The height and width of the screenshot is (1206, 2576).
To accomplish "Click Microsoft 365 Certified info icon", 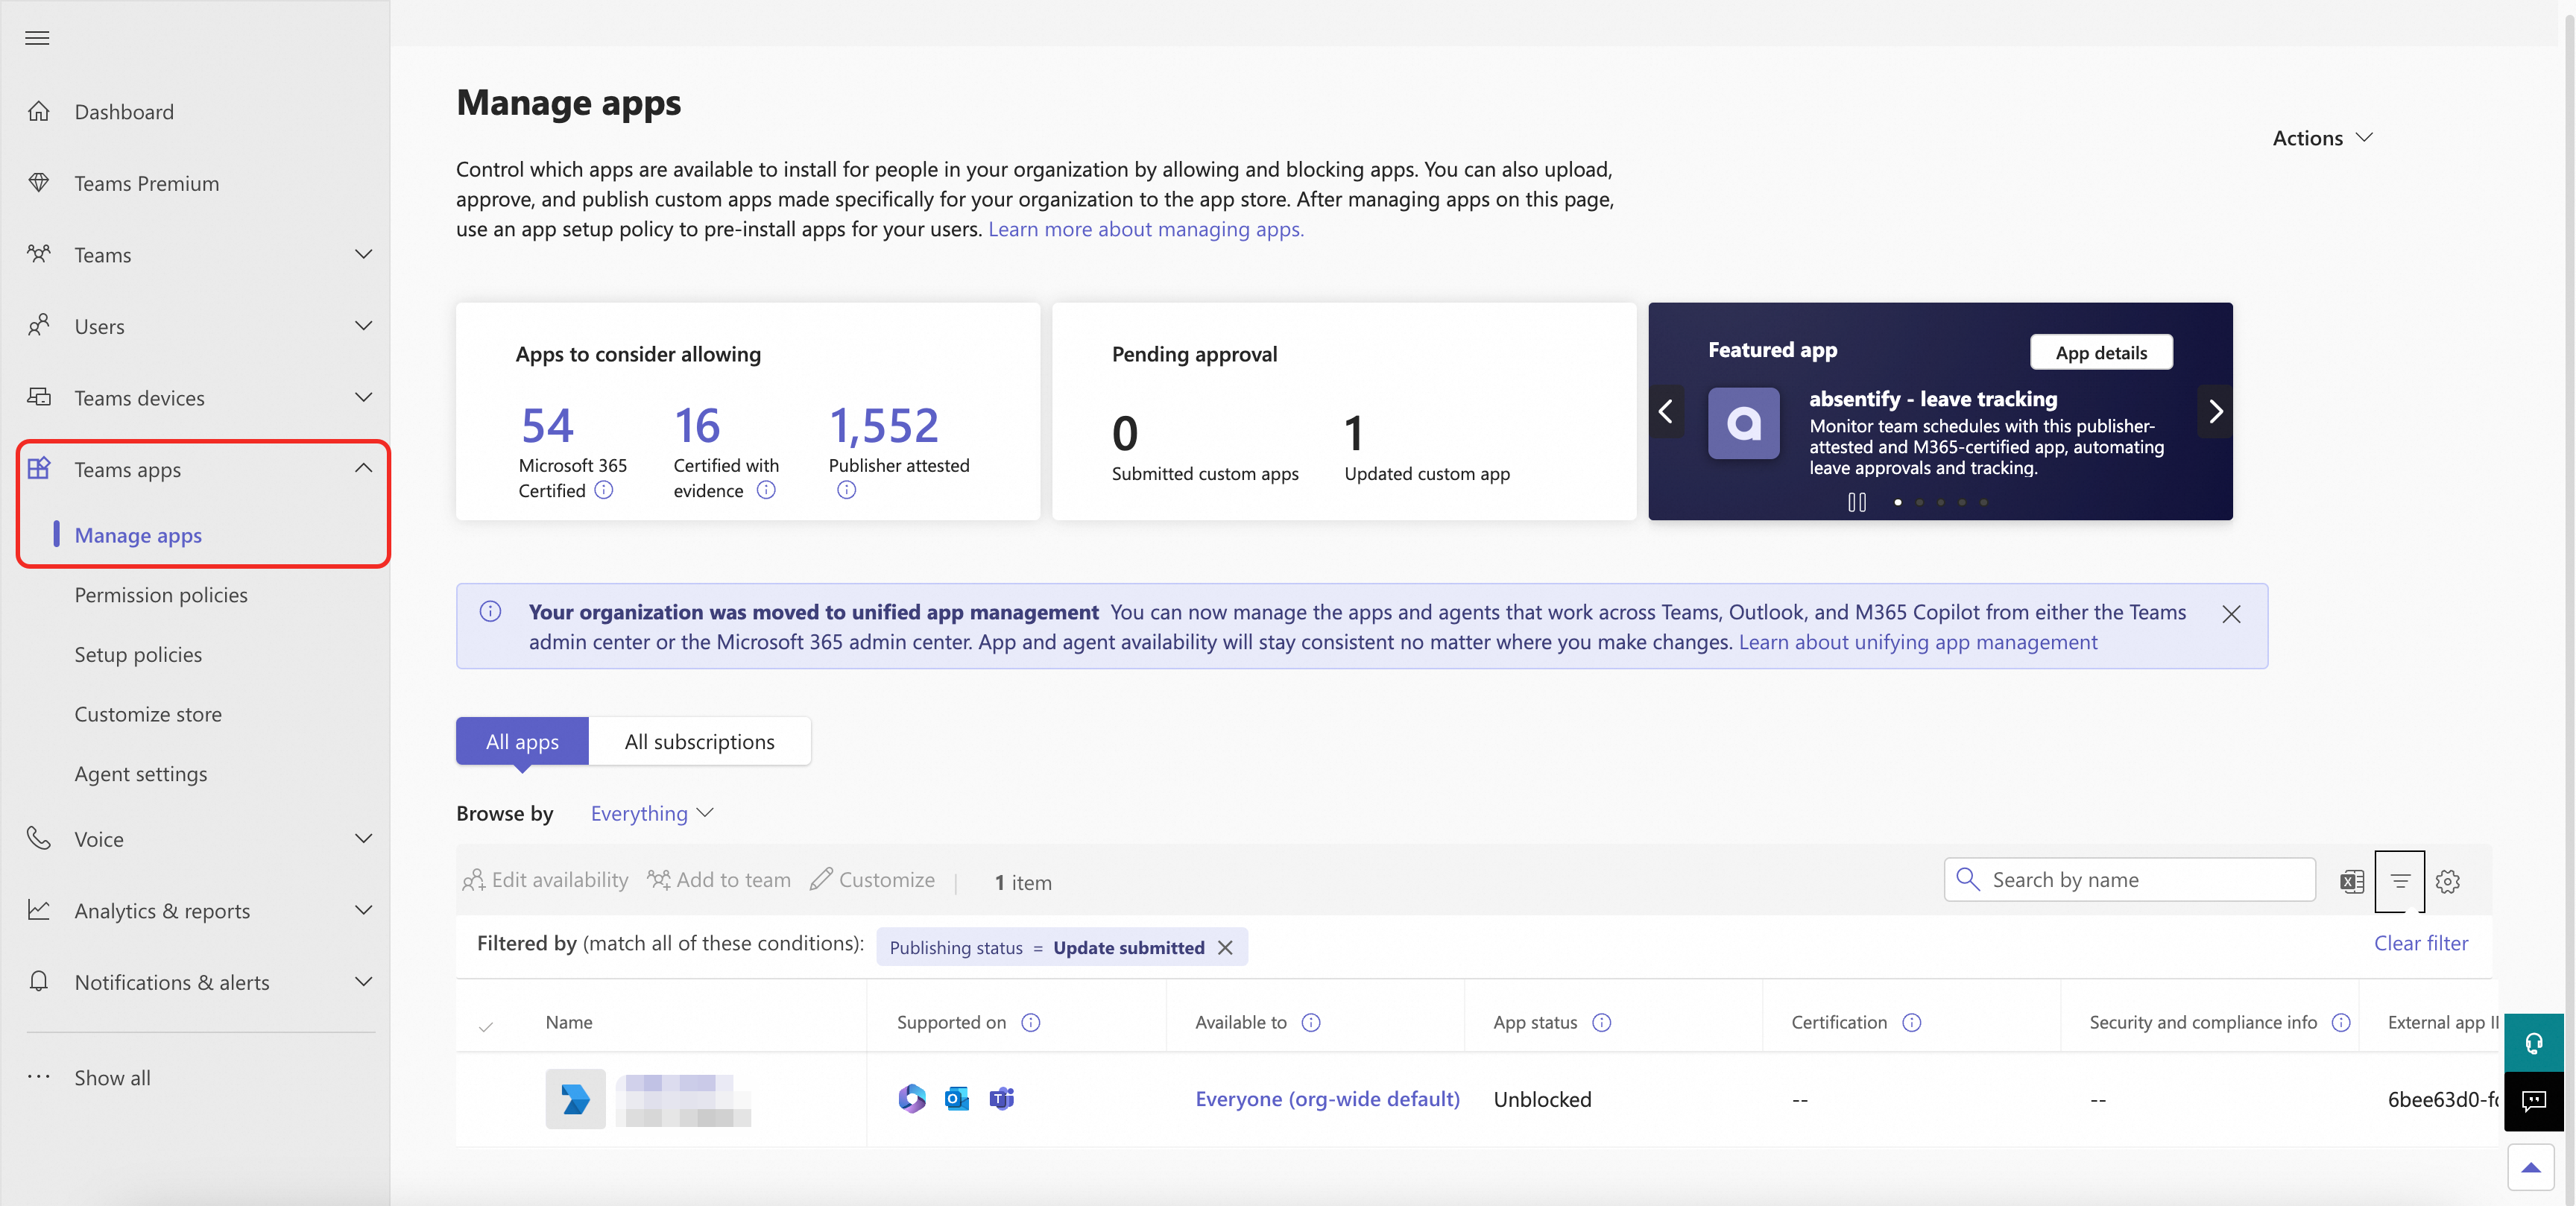I will pos(604,490).
